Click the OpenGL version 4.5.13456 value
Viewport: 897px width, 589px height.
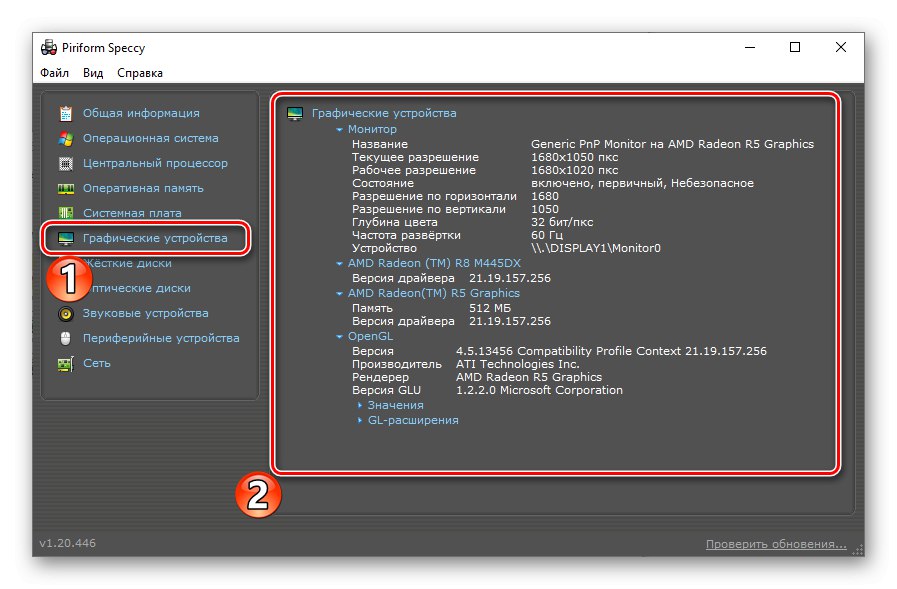tap(611, 351)
